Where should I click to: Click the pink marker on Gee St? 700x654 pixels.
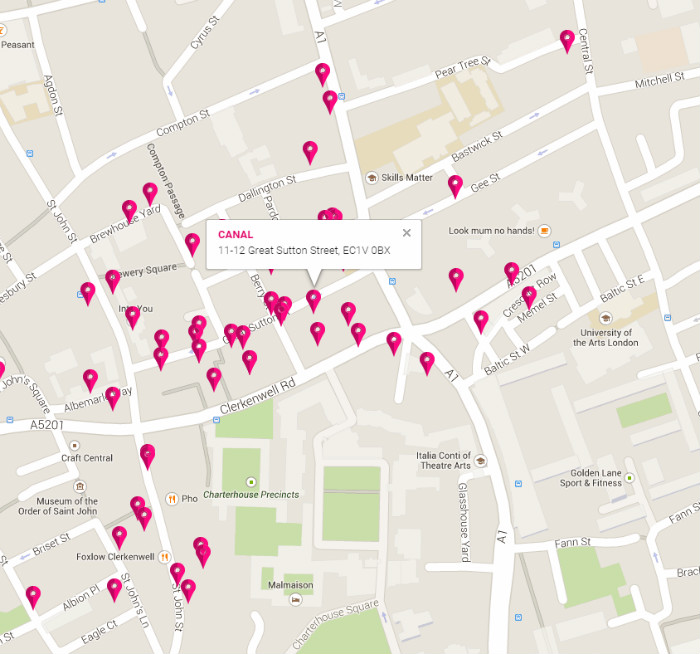tap(455, 187)
